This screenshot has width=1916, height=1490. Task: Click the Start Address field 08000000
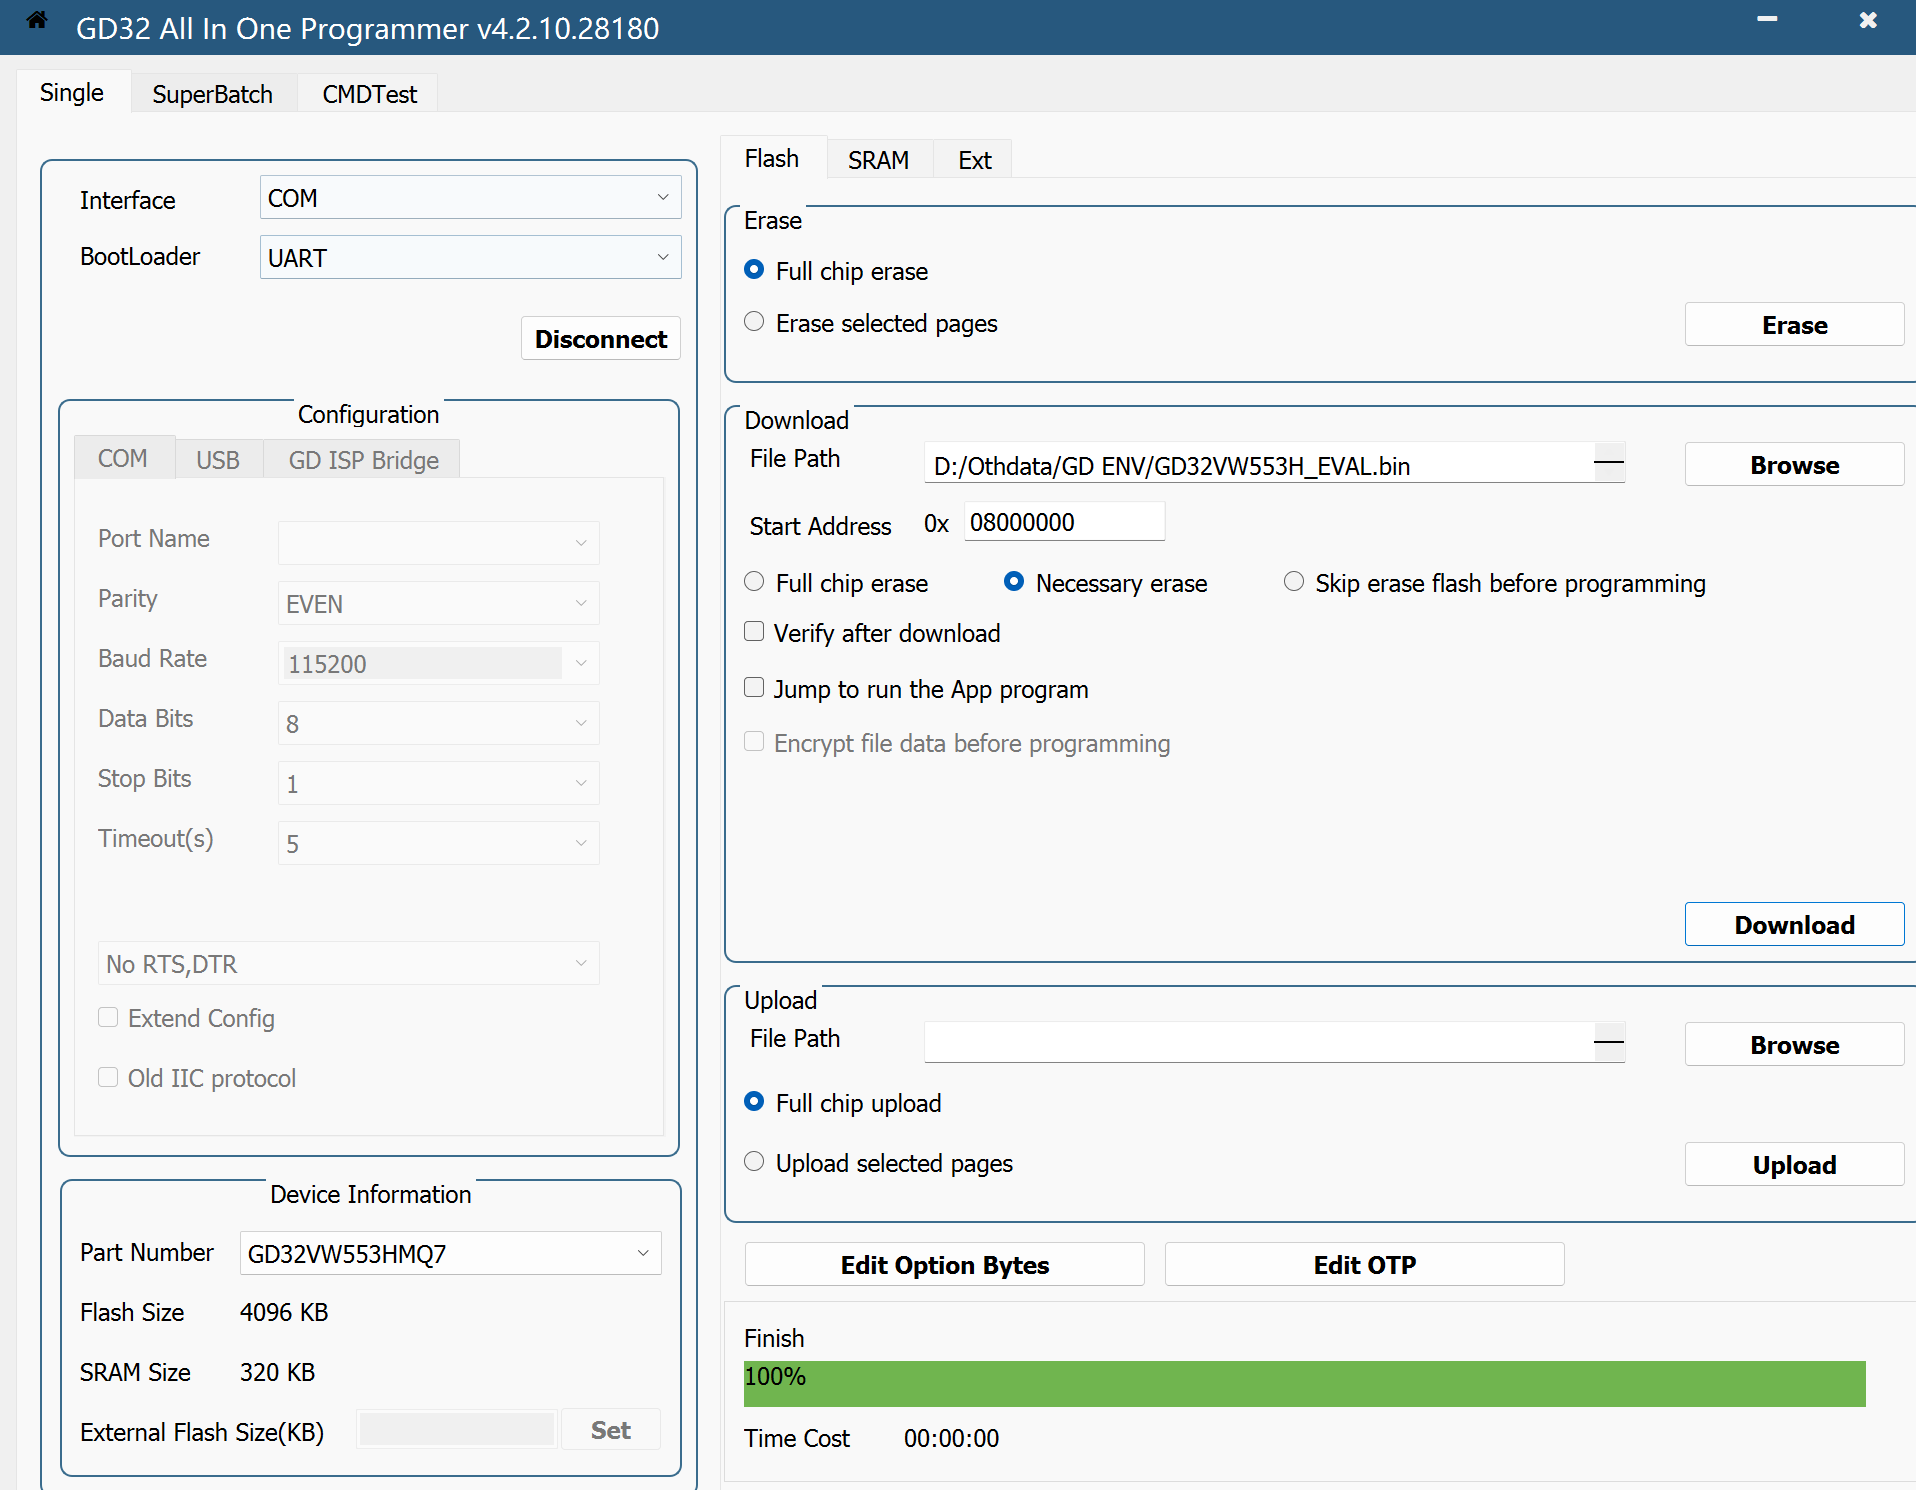[1064, 522]
